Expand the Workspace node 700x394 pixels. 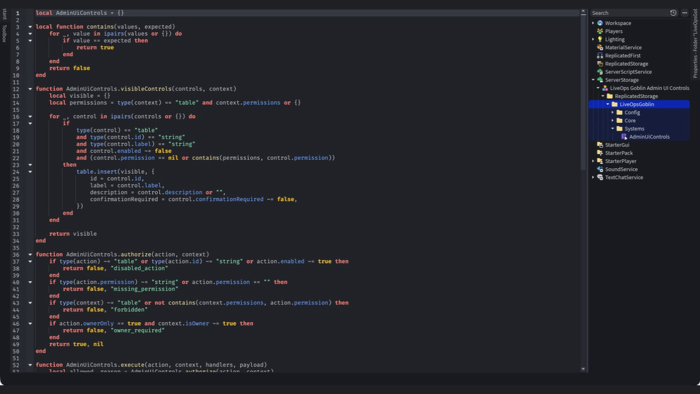[x=593, y=23]
